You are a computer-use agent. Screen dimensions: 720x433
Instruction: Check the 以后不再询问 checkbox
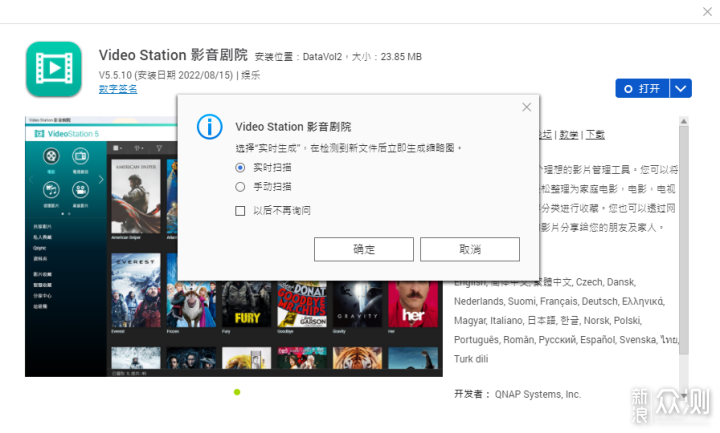240,211
